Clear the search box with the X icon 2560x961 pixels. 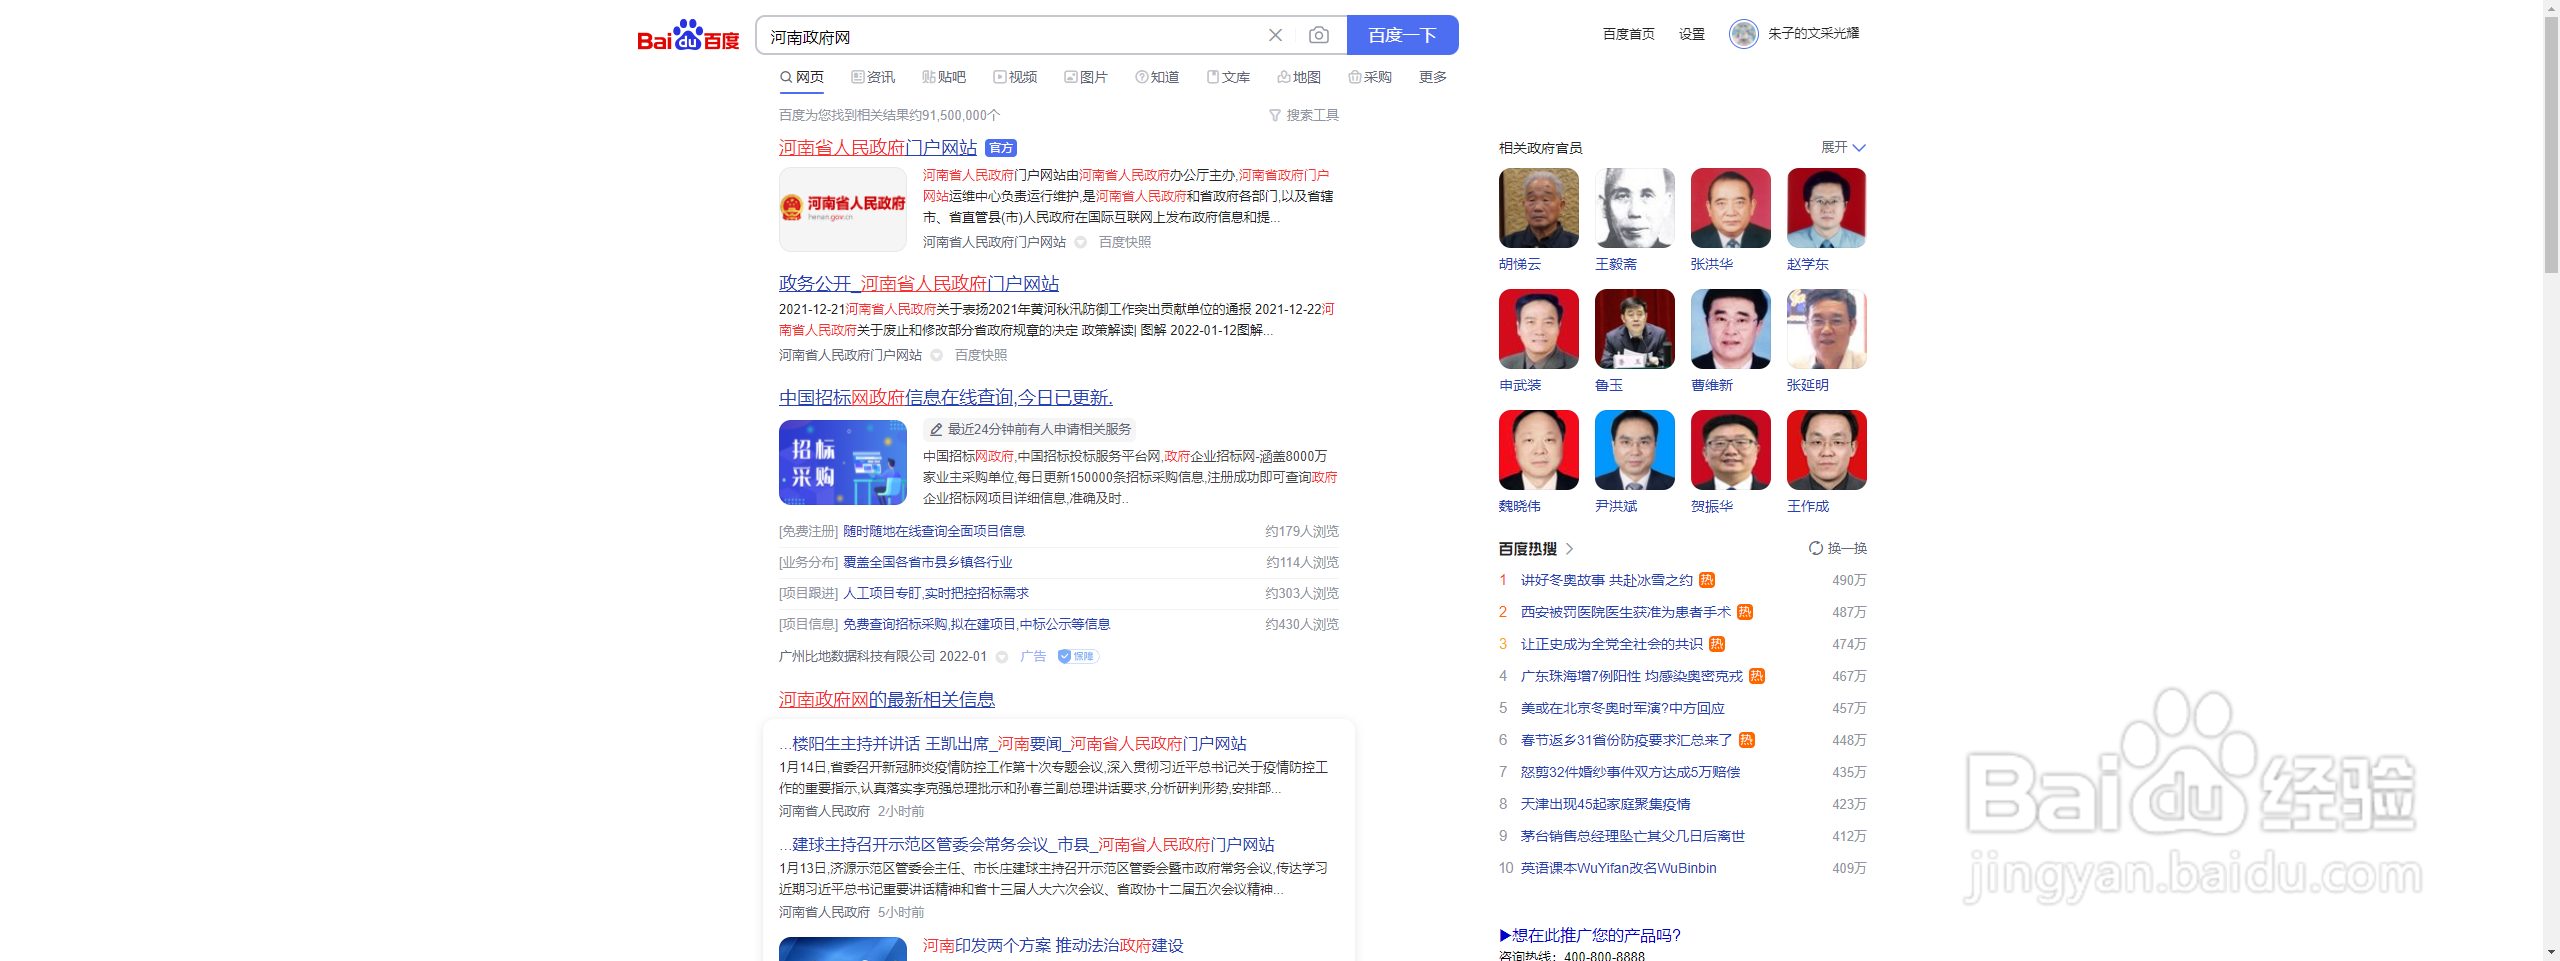1275,35
